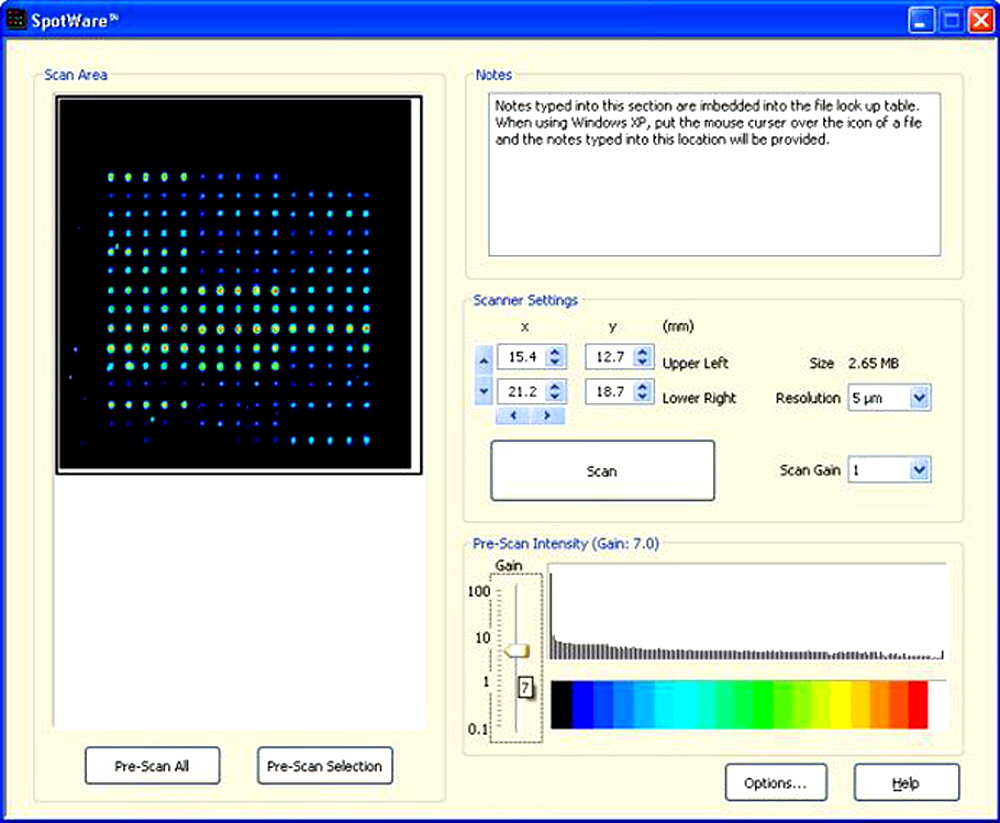Click the Gain scale mark 100
The width and height of the screenshot is (1000, 823).
(x=479, y=591)
